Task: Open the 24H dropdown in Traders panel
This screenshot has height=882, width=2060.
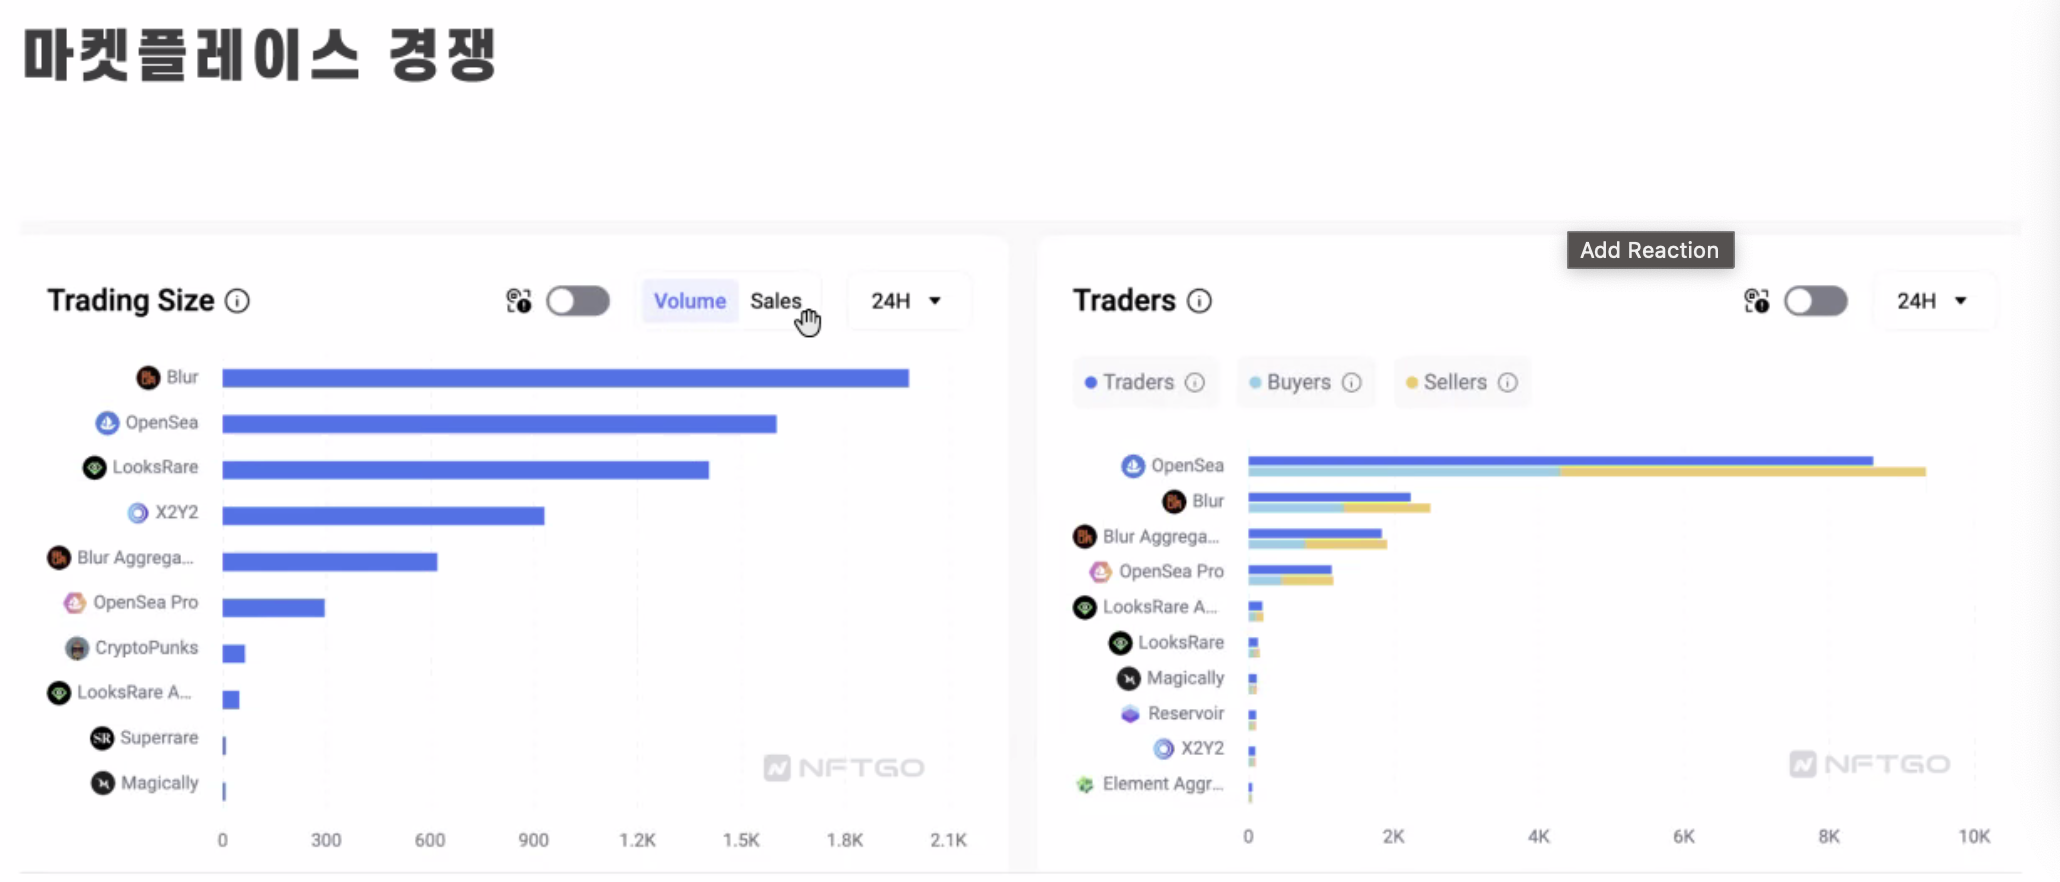Action: coord(1933,301)
